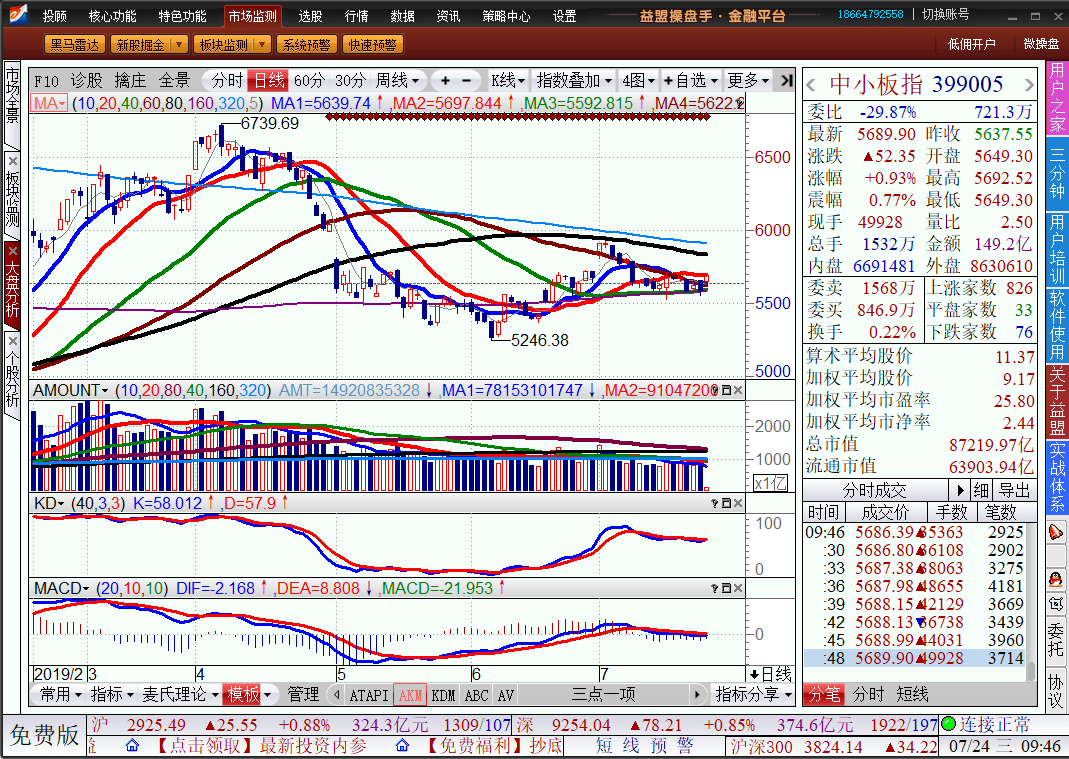The width and height of the screenshot is (1069, 759).
Task: Click the app logo in top-left corner
Action: (x=16, y=13)
